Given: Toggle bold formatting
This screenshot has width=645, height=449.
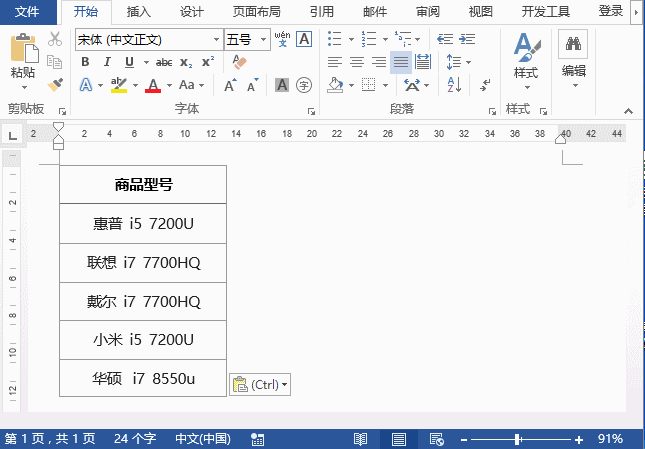Looking at the screenshot, I should (x=85, y=62).
